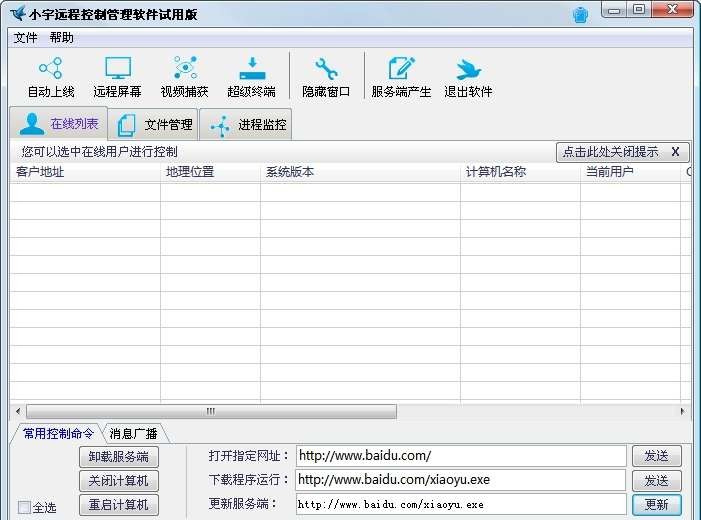Screen dimensions: 701x520
Task: Open the 帮助 menu
Action: click(62, 38)
